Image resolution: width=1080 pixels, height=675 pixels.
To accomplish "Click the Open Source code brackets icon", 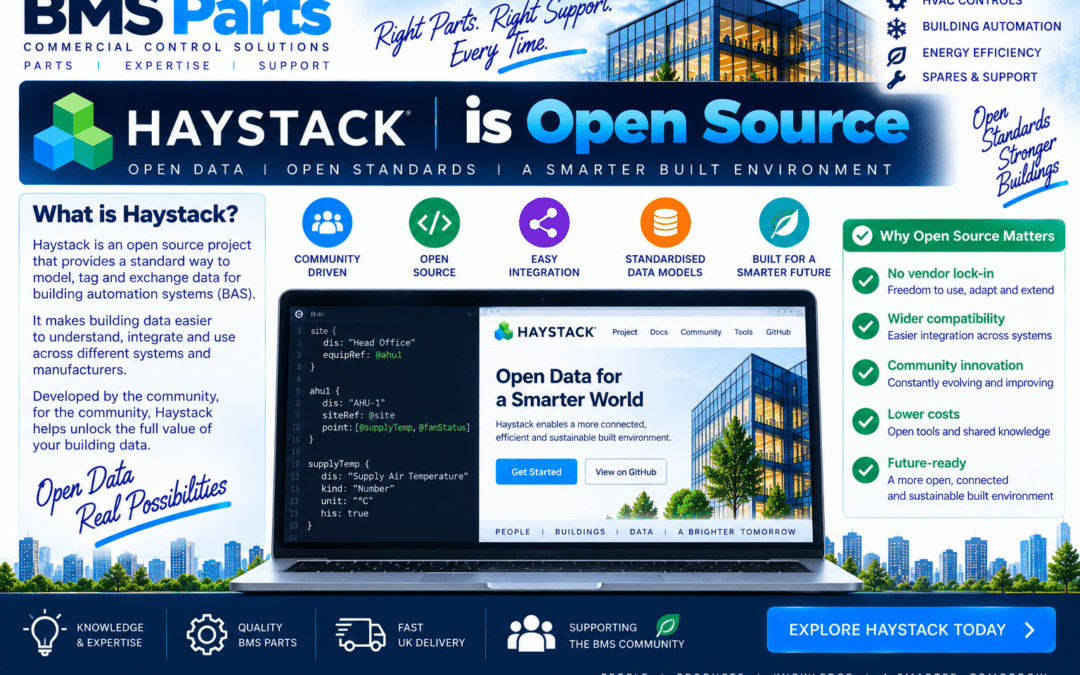I will 434,222.
